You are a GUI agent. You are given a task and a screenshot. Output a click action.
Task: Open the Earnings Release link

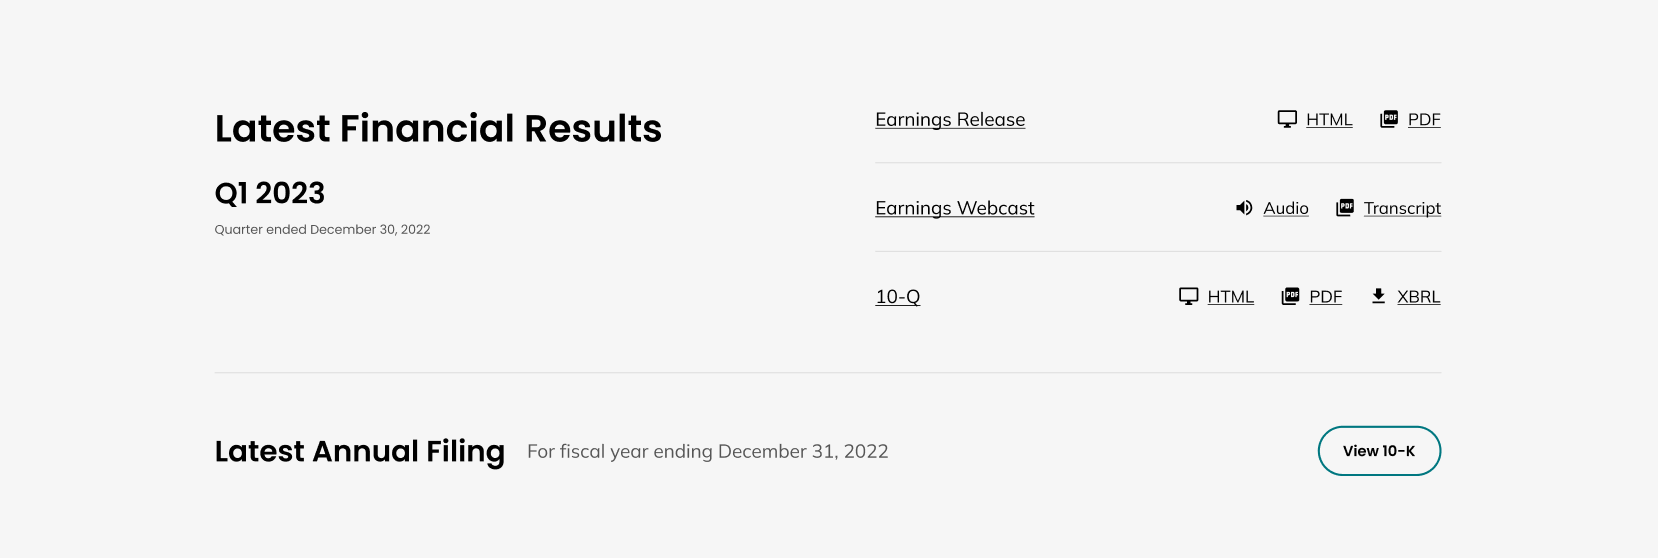pos(950,120)
